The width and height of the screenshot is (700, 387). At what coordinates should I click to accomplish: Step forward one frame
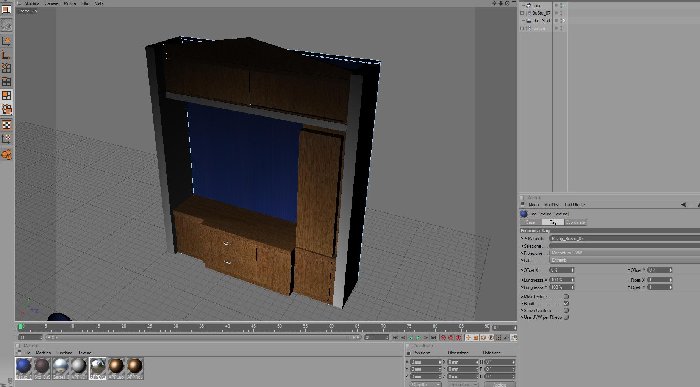(x=426, y=337)
